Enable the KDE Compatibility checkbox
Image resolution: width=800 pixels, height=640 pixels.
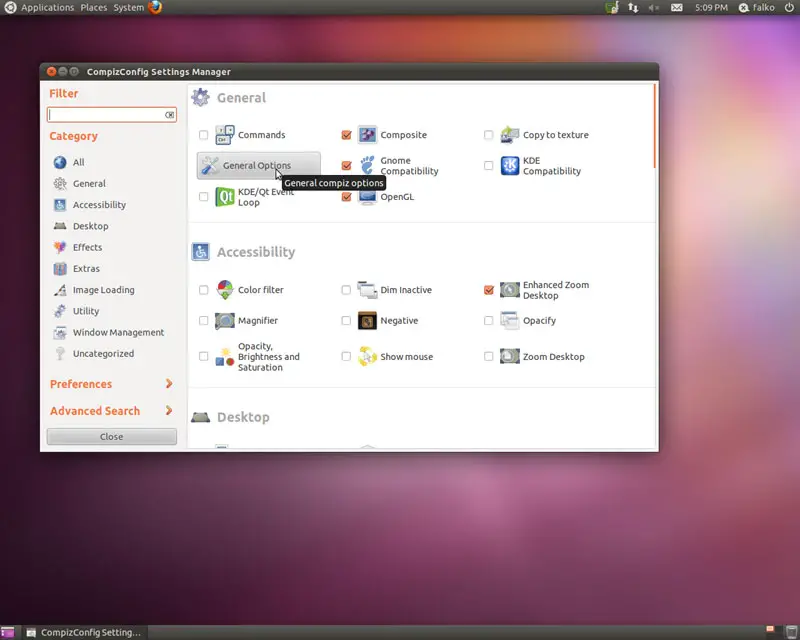pos(489,165)
